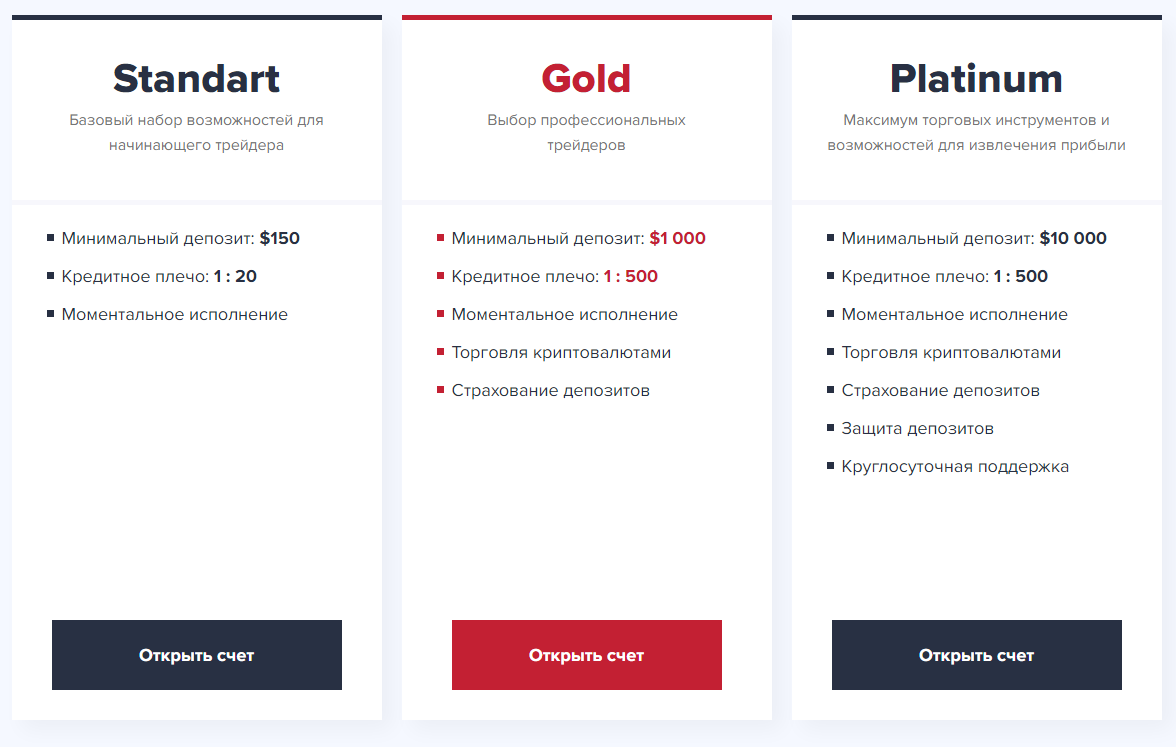Select the Platinum plan heading

(976, 79)
